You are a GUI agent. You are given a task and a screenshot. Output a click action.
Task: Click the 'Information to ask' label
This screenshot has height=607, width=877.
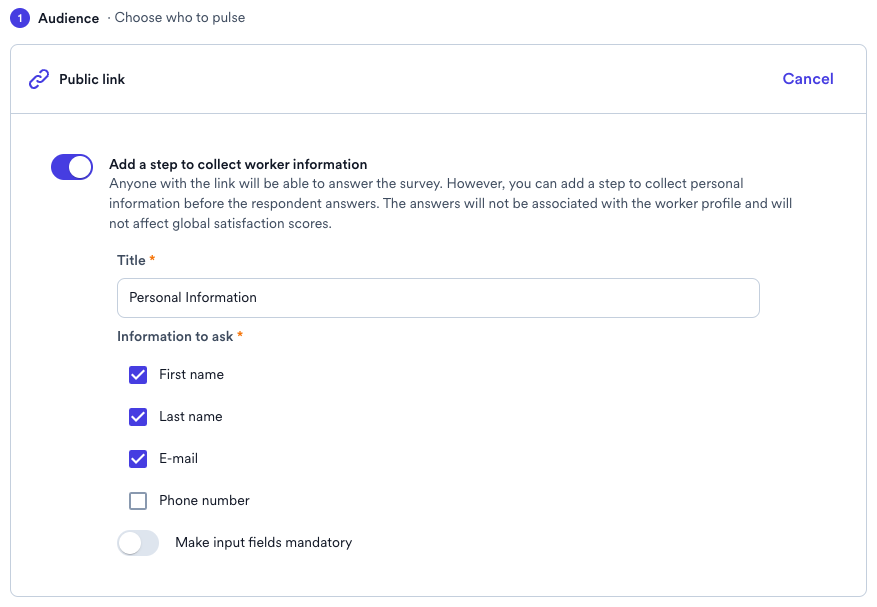click(x=175, y=336)
